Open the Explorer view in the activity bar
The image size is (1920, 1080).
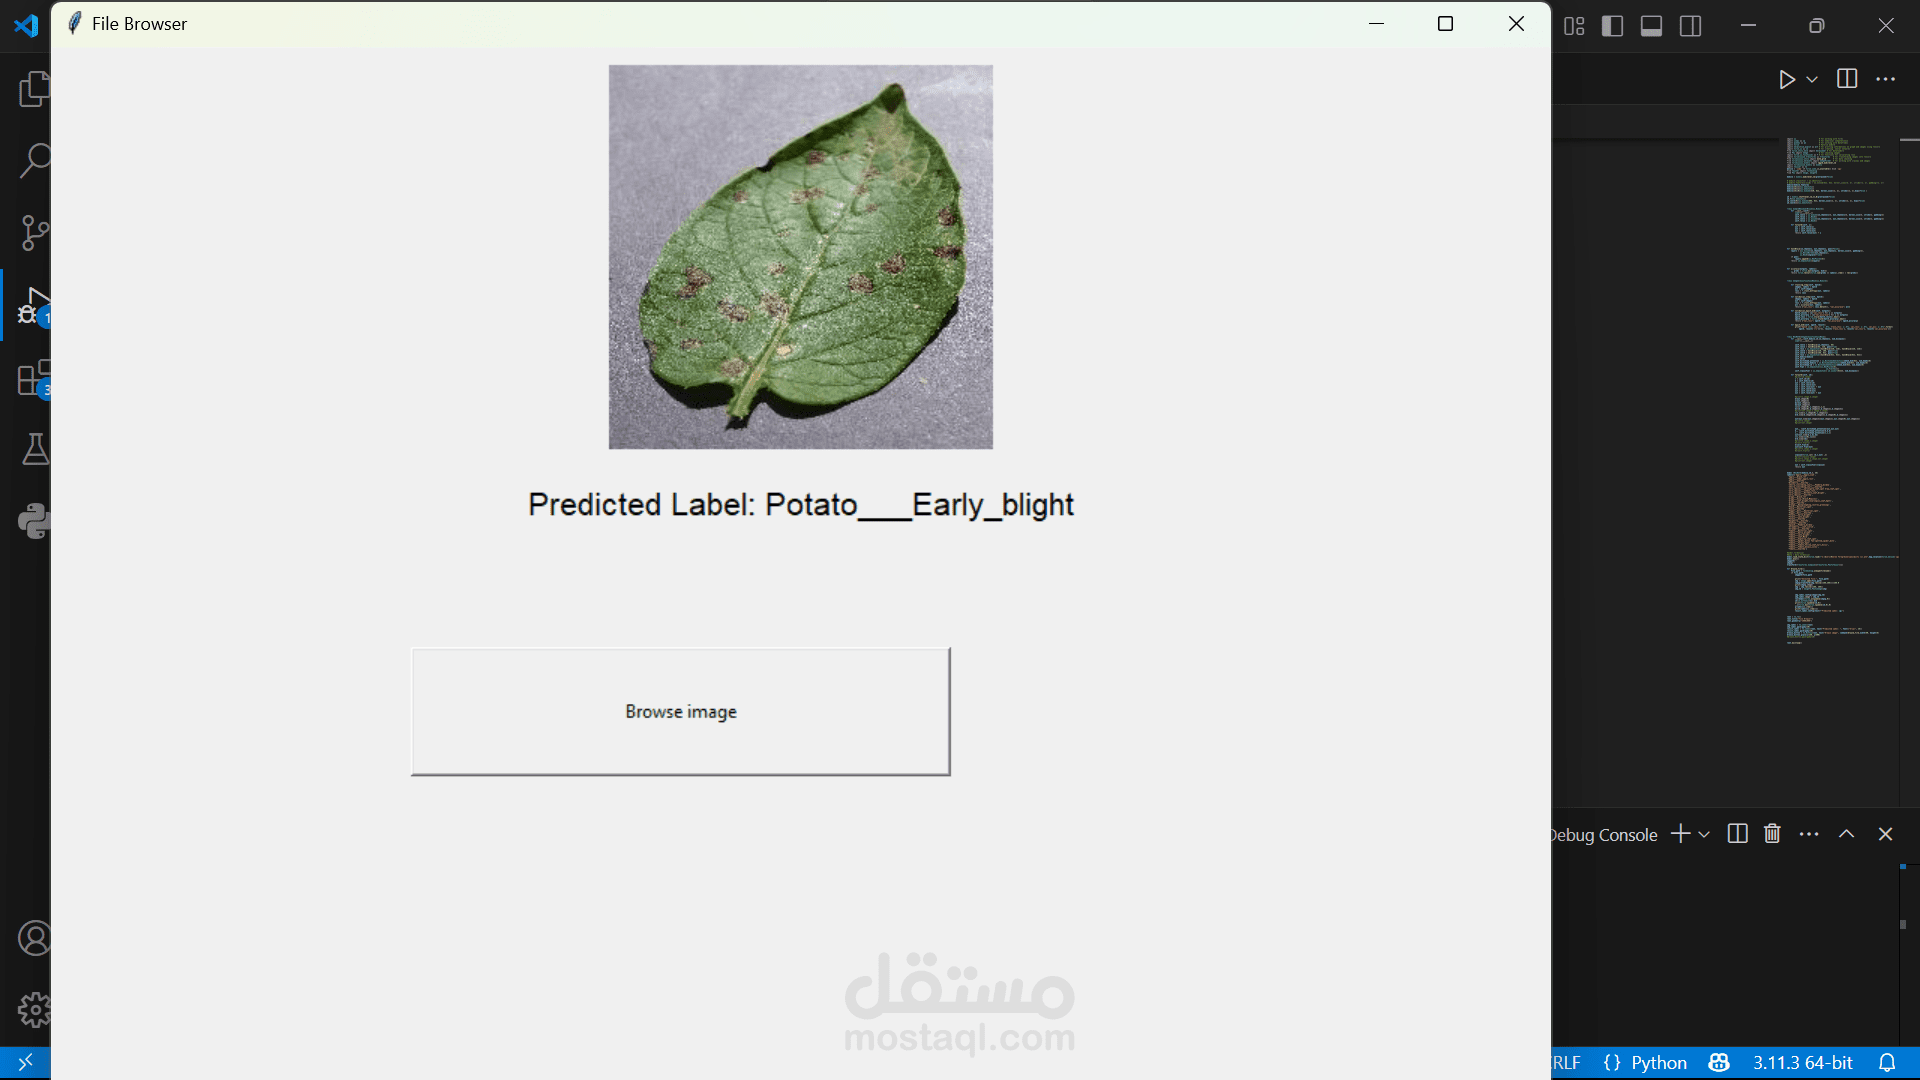(34, 89)
